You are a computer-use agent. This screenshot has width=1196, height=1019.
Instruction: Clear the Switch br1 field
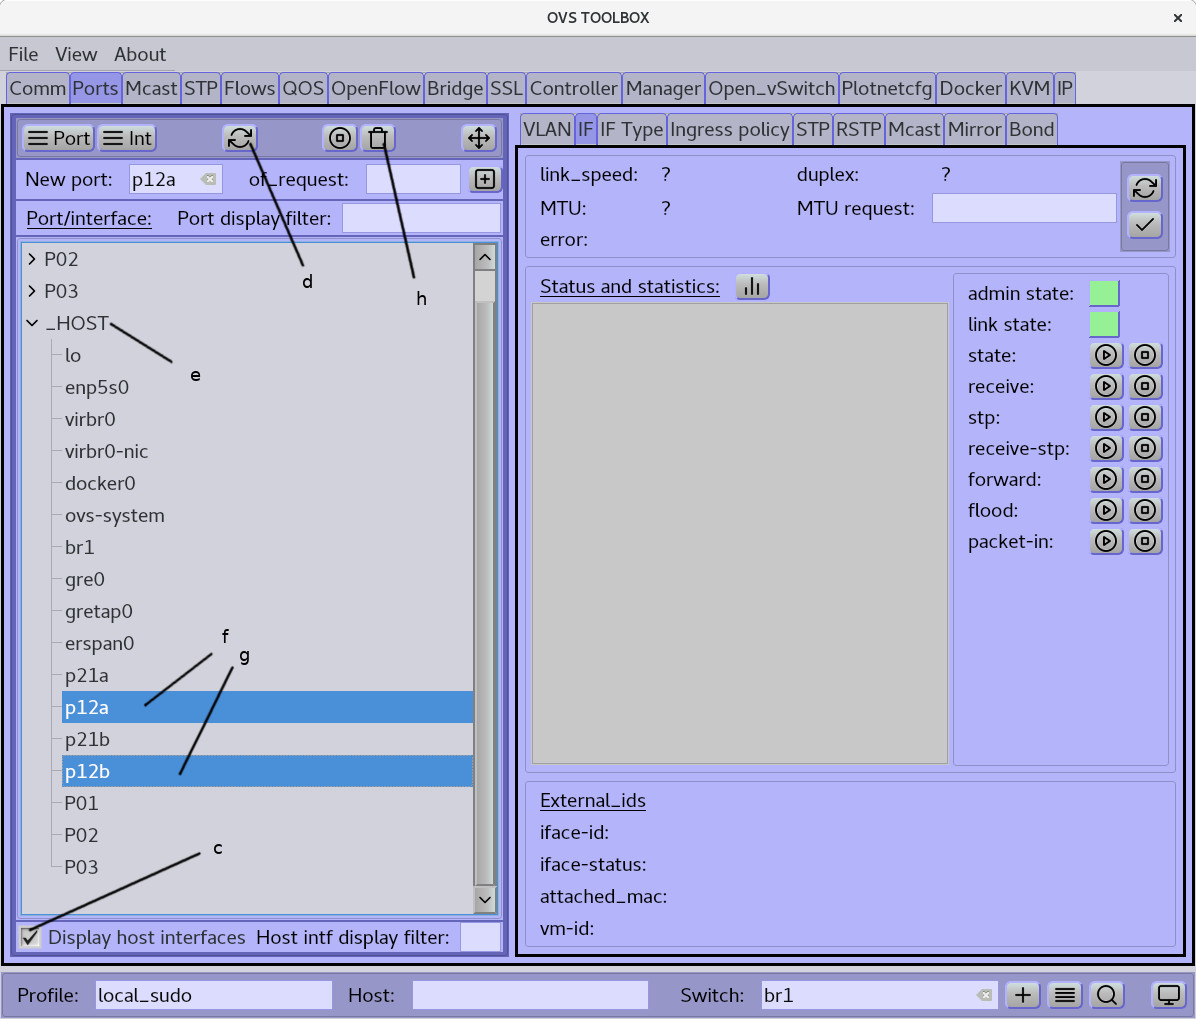coord(985,995)
